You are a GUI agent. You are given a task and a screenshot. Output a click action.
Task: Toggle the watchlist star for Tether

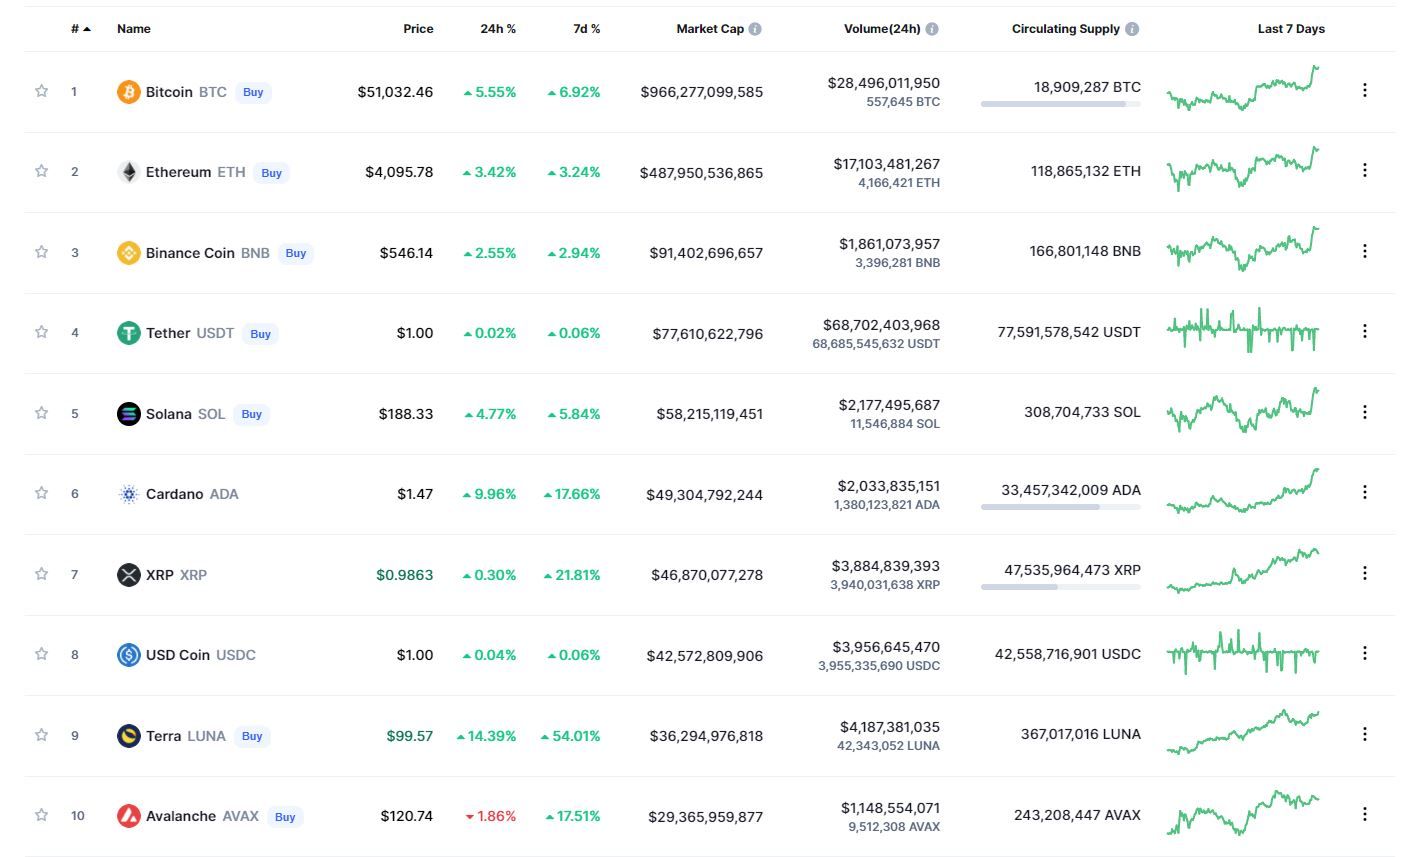click(x=41, y=332)
